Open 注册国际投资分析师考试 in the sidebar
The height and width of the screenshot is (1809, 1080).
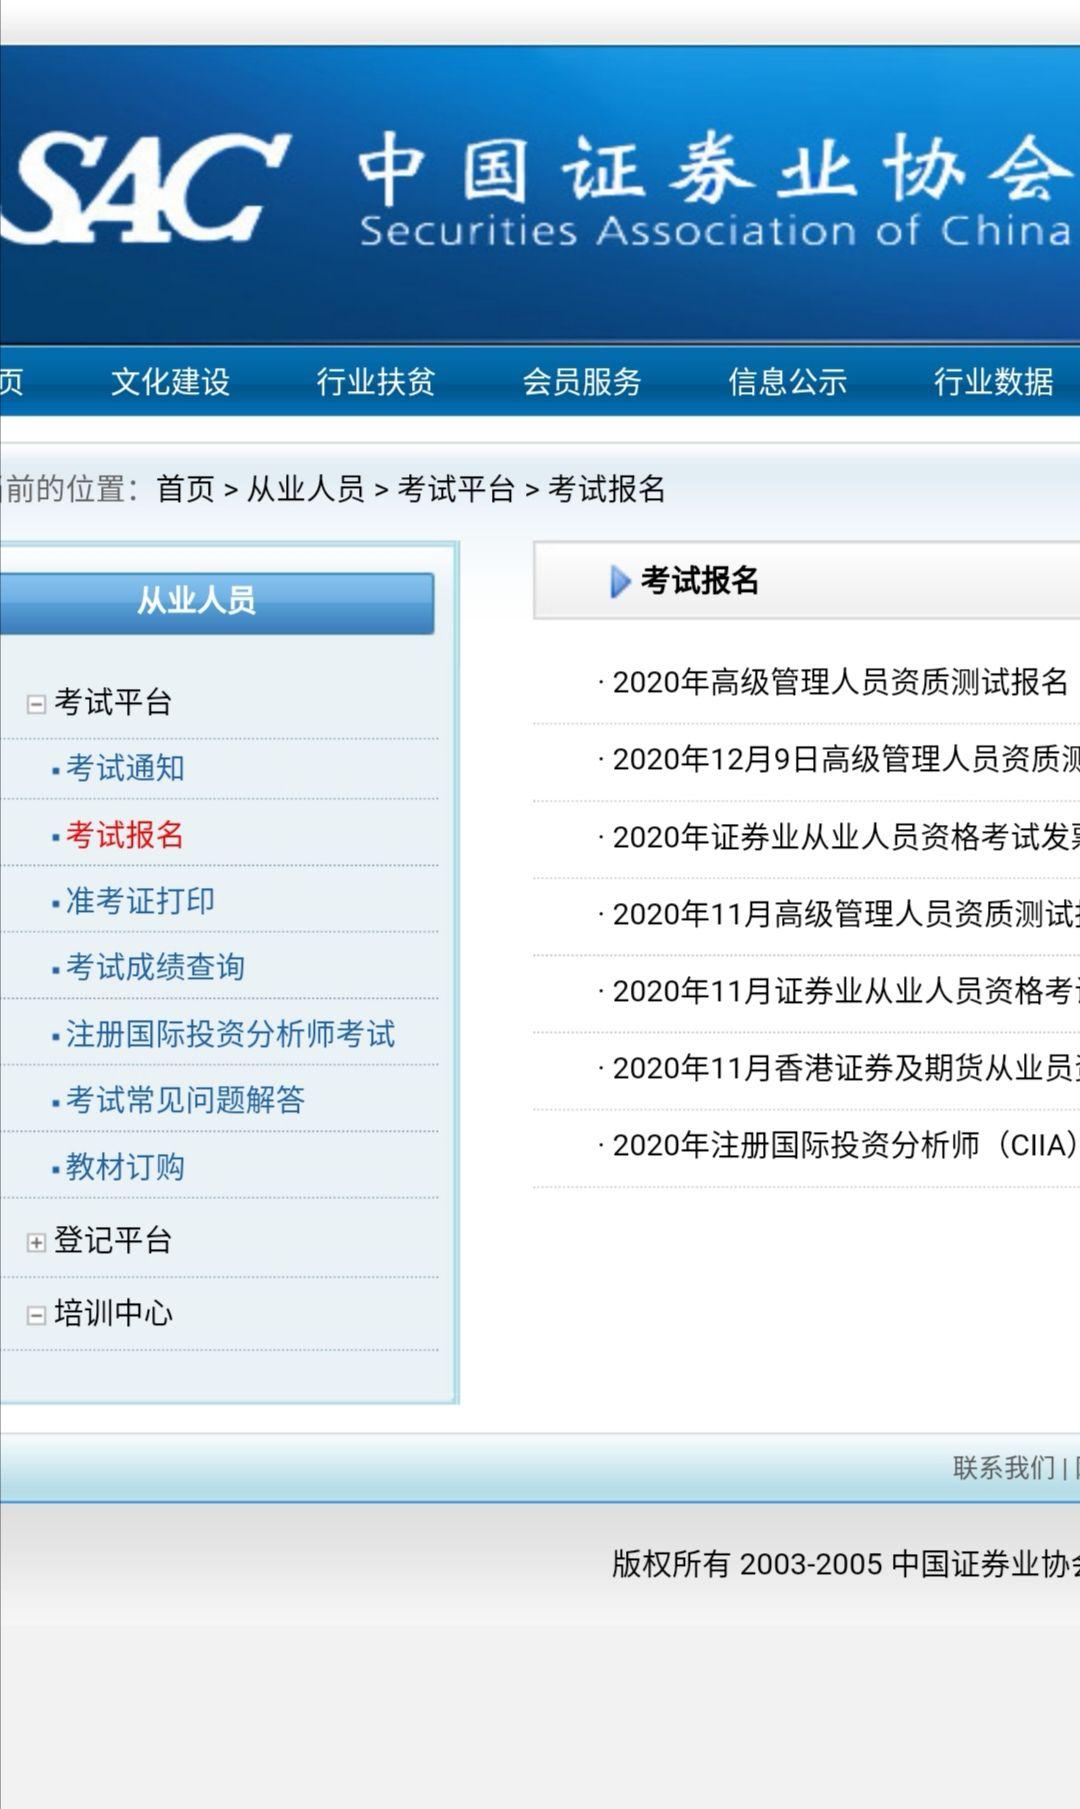pos(230,1034)
